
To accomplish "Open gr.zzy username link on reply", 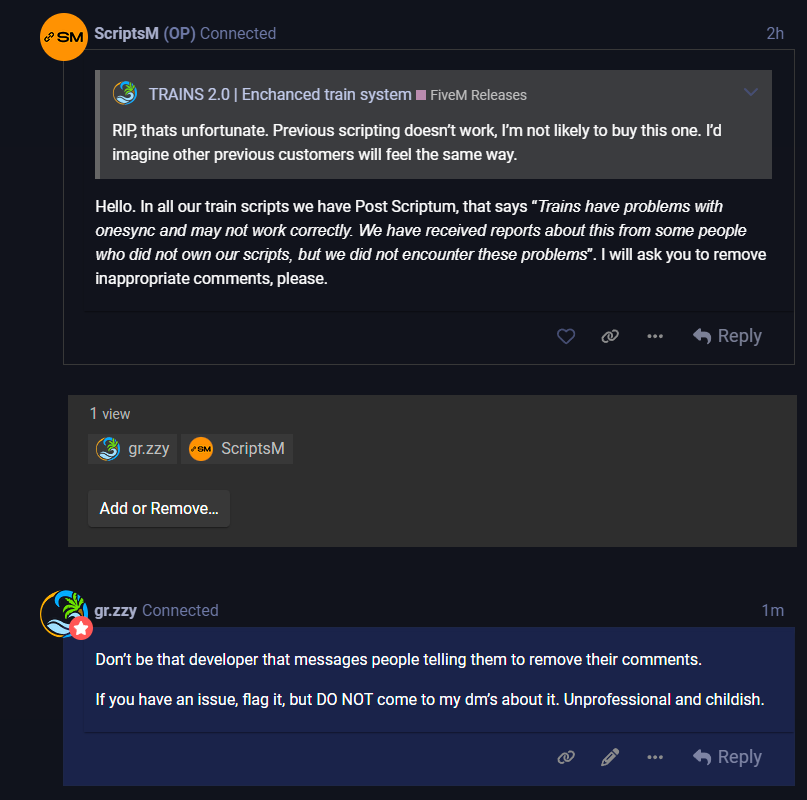I will pos(115,610).
